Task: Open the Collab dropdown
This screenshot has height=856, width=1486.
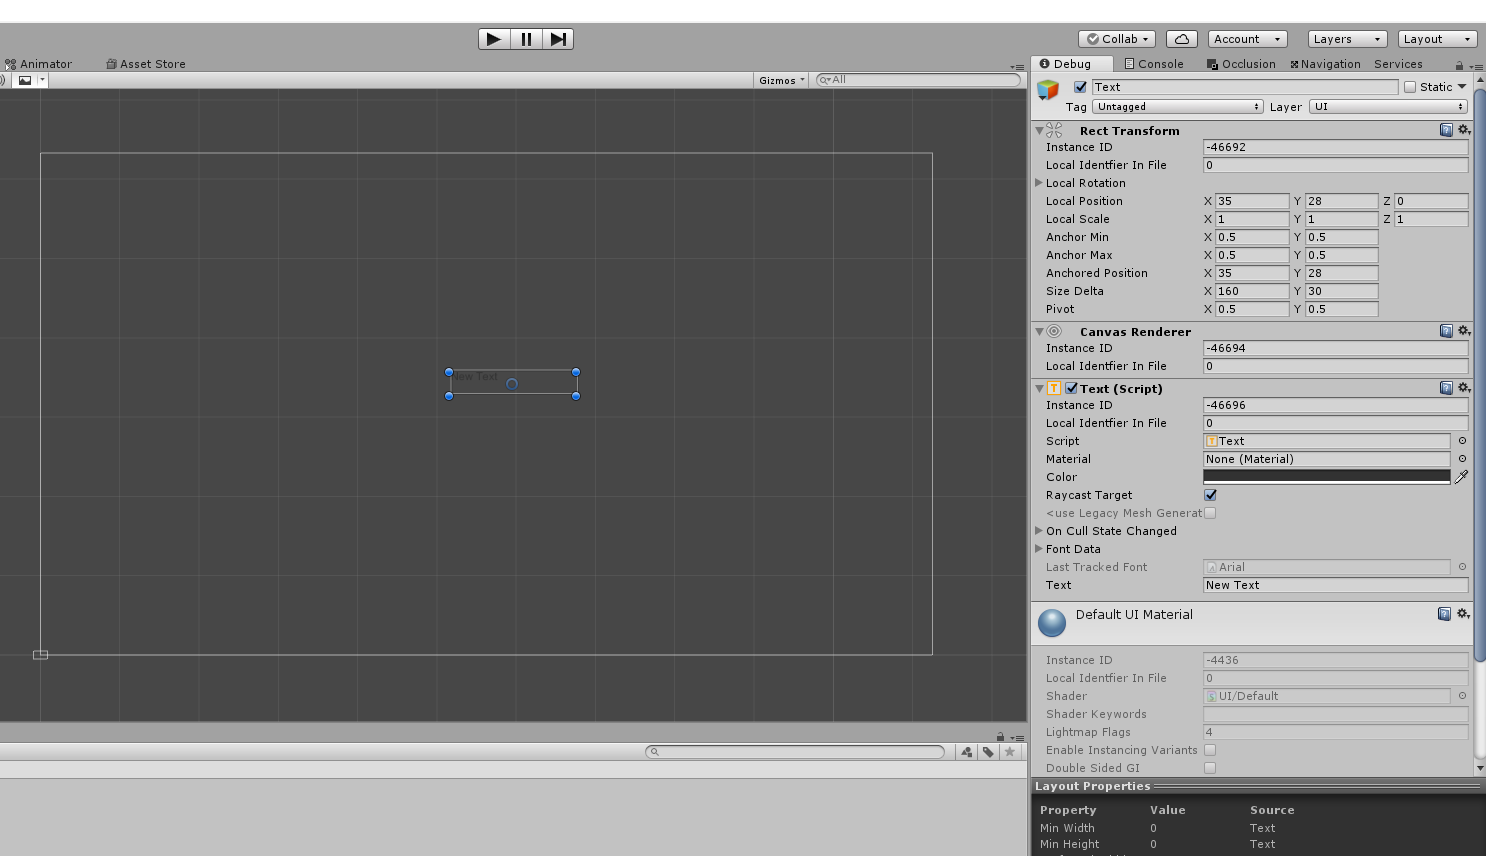Action: [1117, 39]
